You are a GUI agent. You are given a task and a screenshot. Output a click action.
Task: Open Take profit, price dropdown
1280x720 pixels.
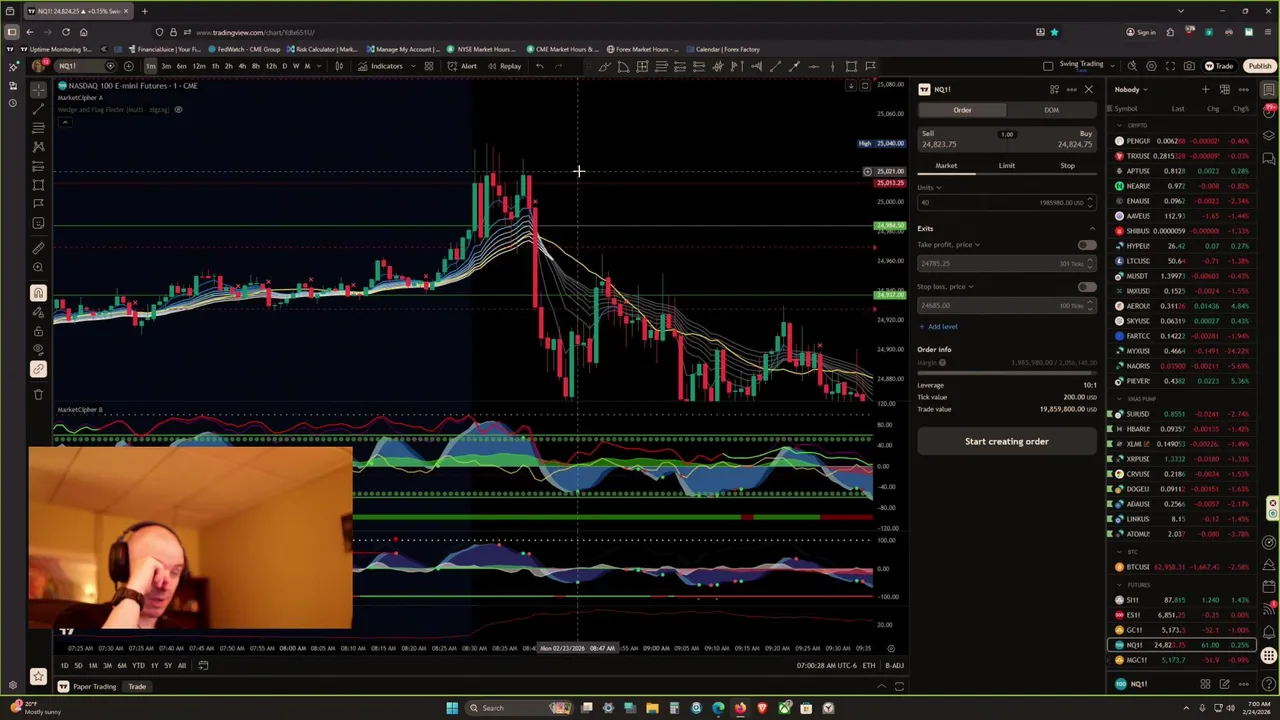point(948,245)
